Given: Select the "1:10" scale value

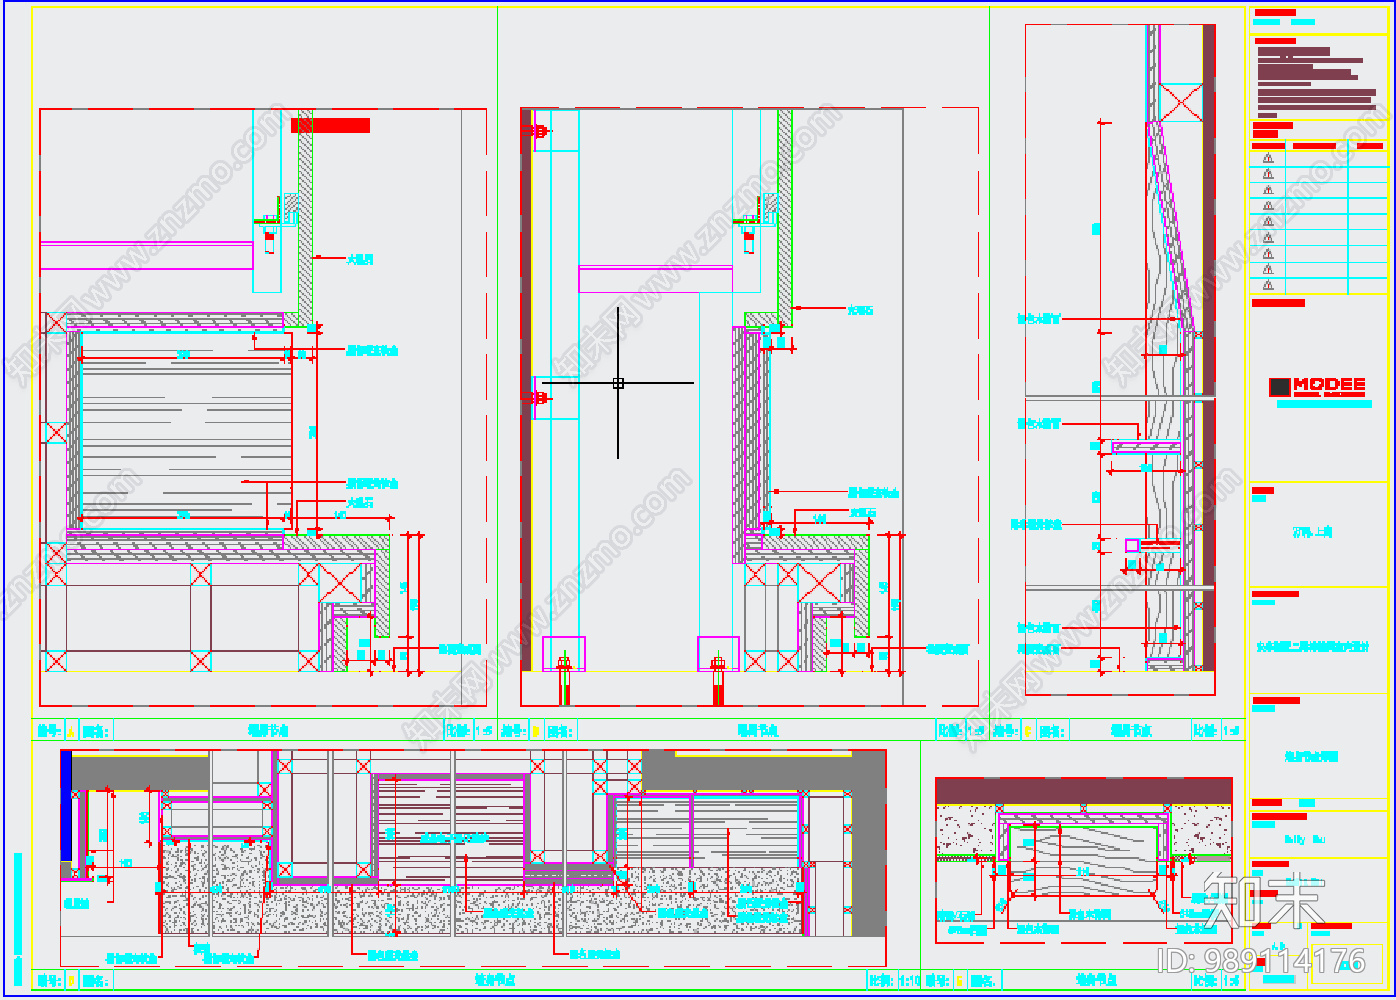Looking at the screenshot, I should click(910, 981).
